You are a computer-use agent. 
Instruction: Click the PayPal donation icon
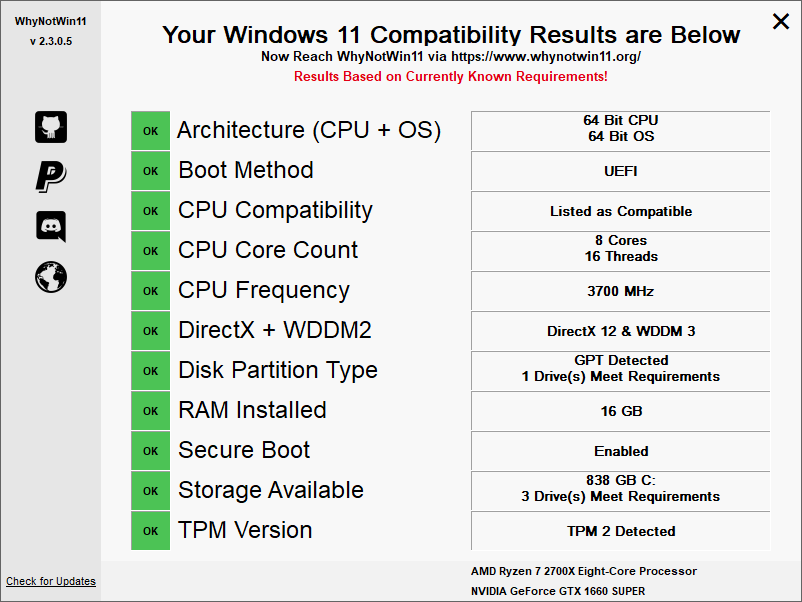point(51,176)
